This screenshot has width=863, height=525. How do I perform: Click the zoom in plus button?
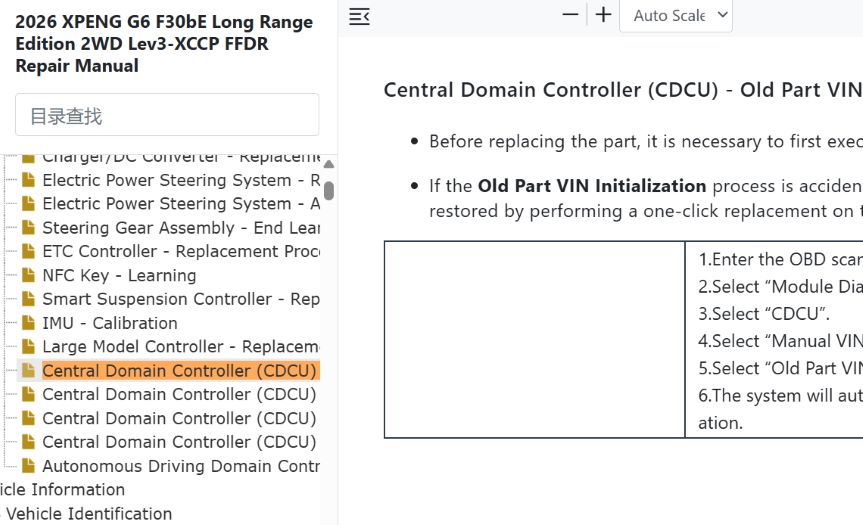coord(603,15)
